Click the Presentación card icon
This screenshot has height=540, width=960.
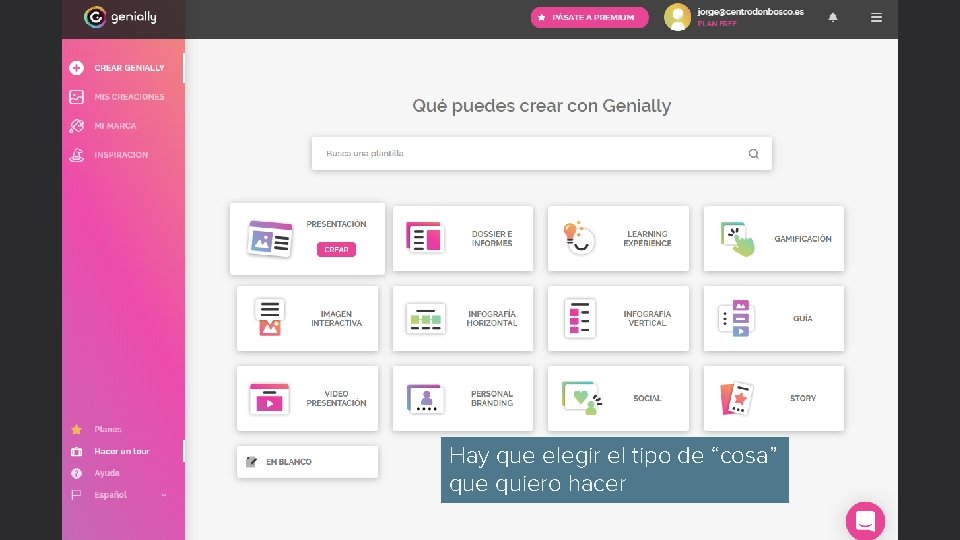270,239
